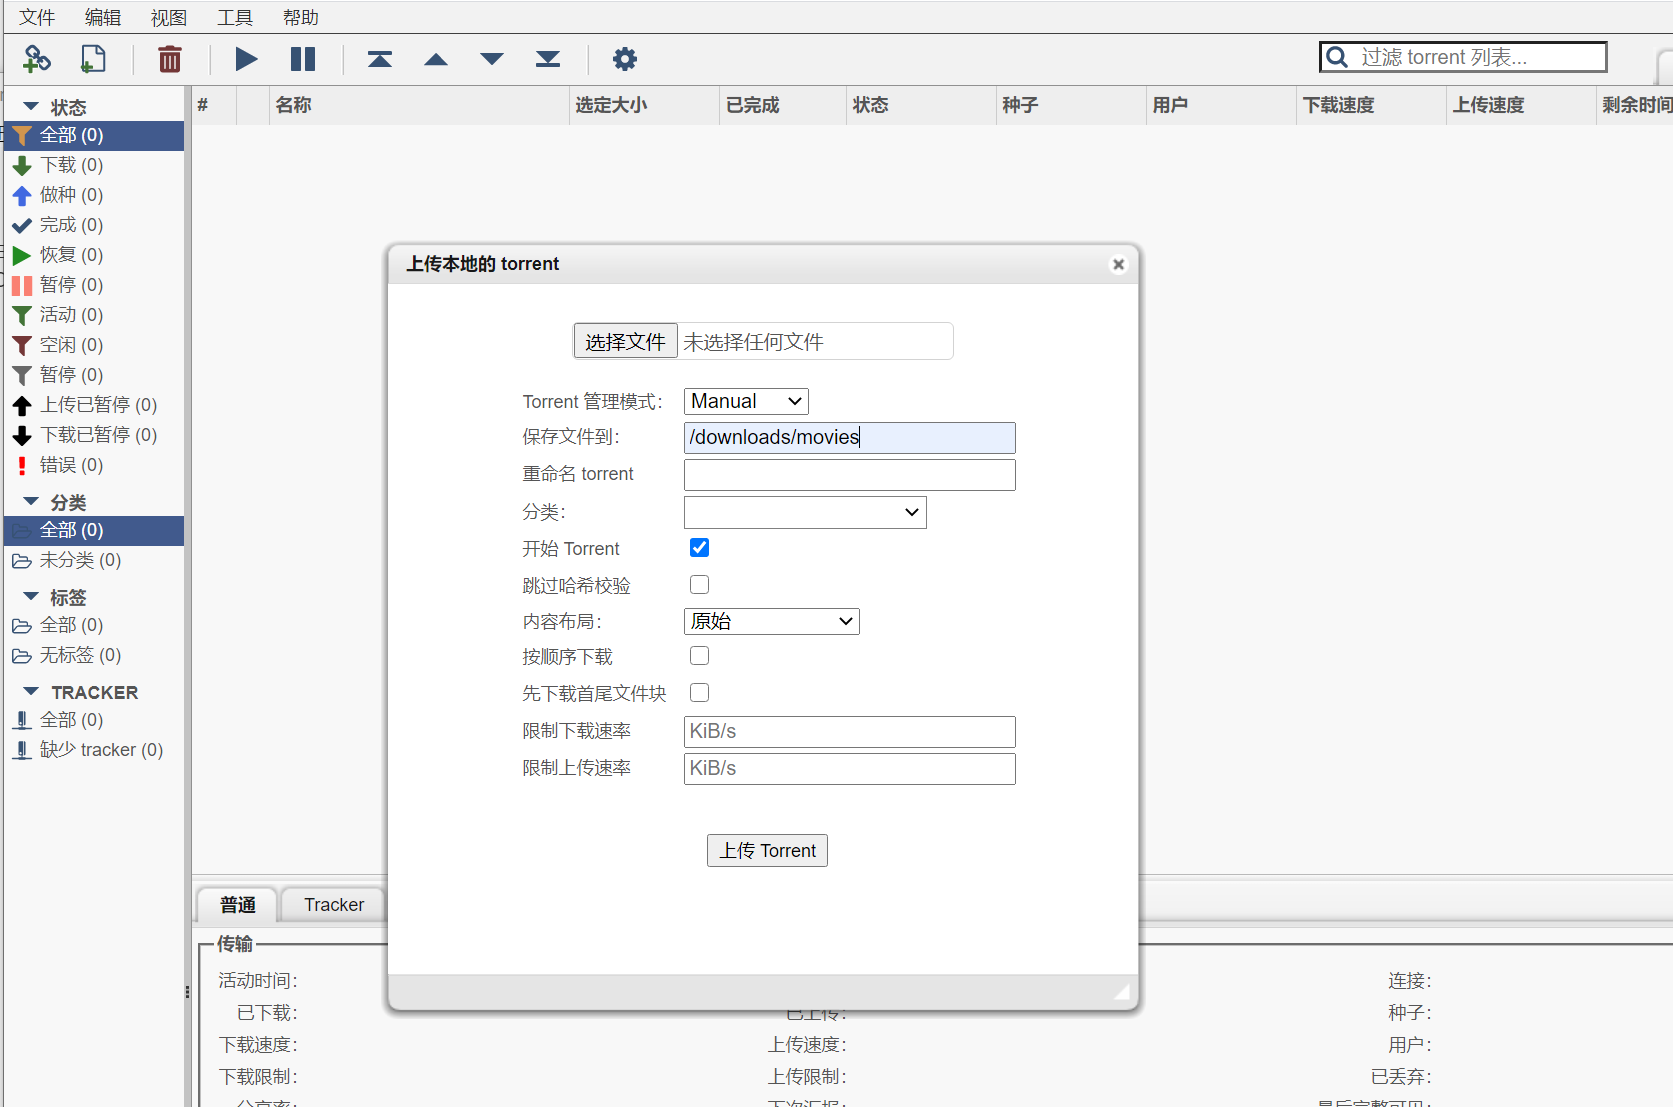1673x1107 pixels.
Task: Open options via the gear icon
Action: pyautogui.click(x=625, y=59)
